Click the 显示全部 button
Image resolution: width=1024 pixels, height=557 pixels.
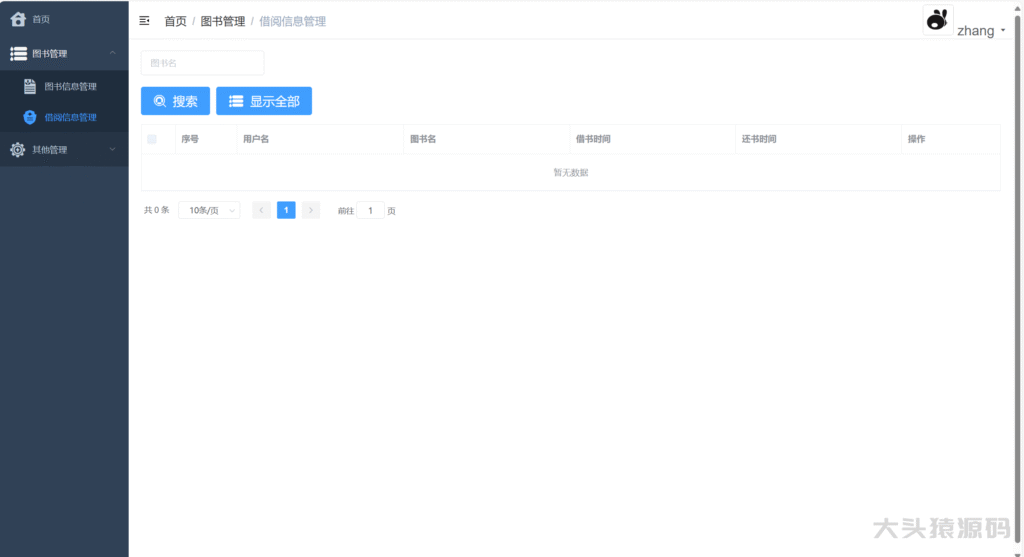(x=264, y=101)
